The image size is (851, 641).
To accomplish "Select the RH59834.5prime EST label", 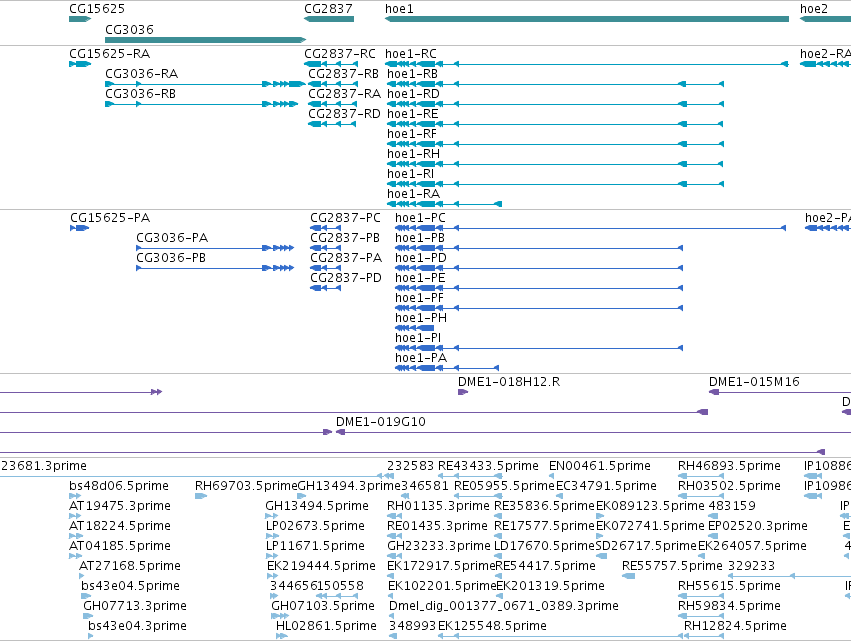I will click(729, 606).
